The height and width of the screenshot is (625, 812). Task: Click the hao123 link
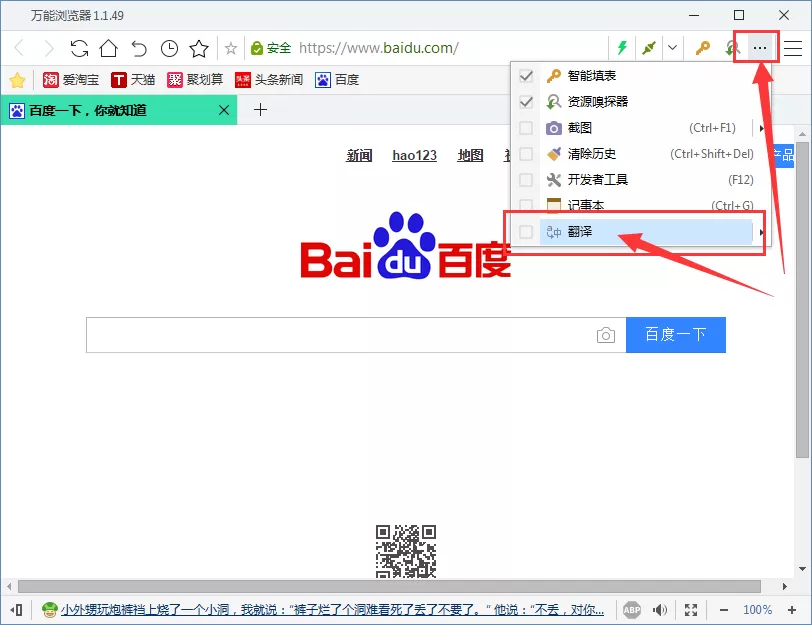pos(414,155)
